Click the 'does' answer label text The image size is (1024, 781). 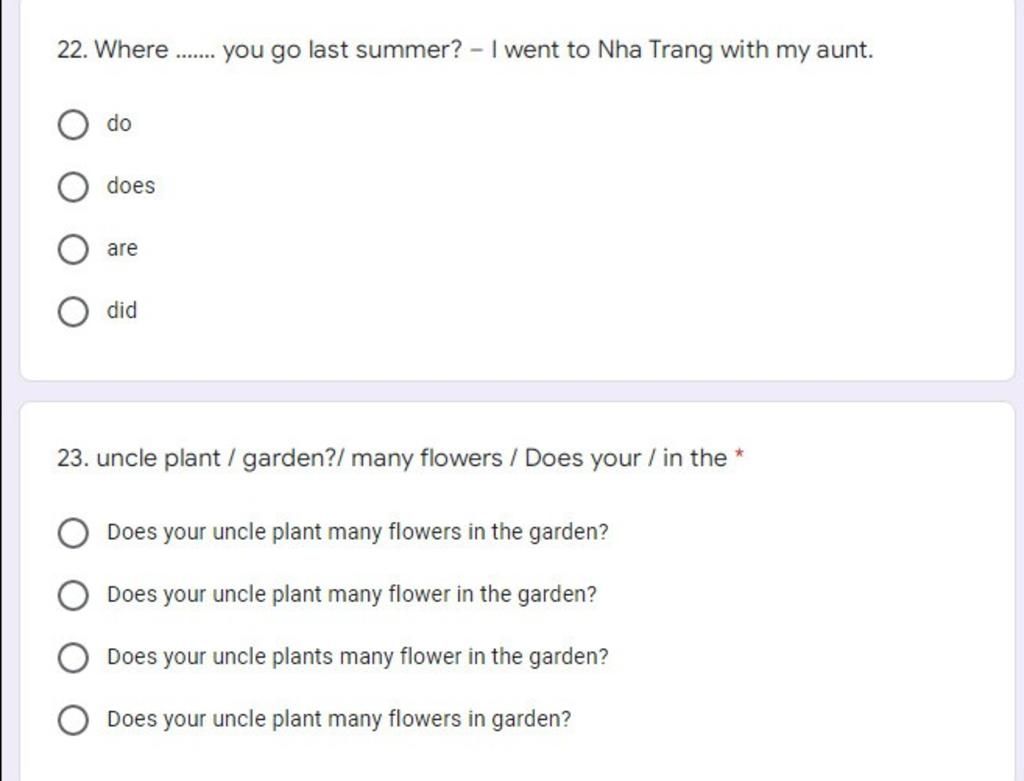click(x=131, y=185)
